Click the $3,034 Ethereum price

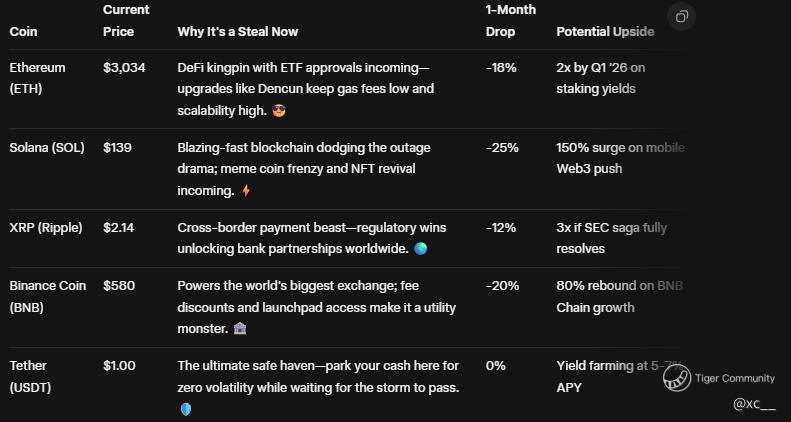[x=124, y=68]
